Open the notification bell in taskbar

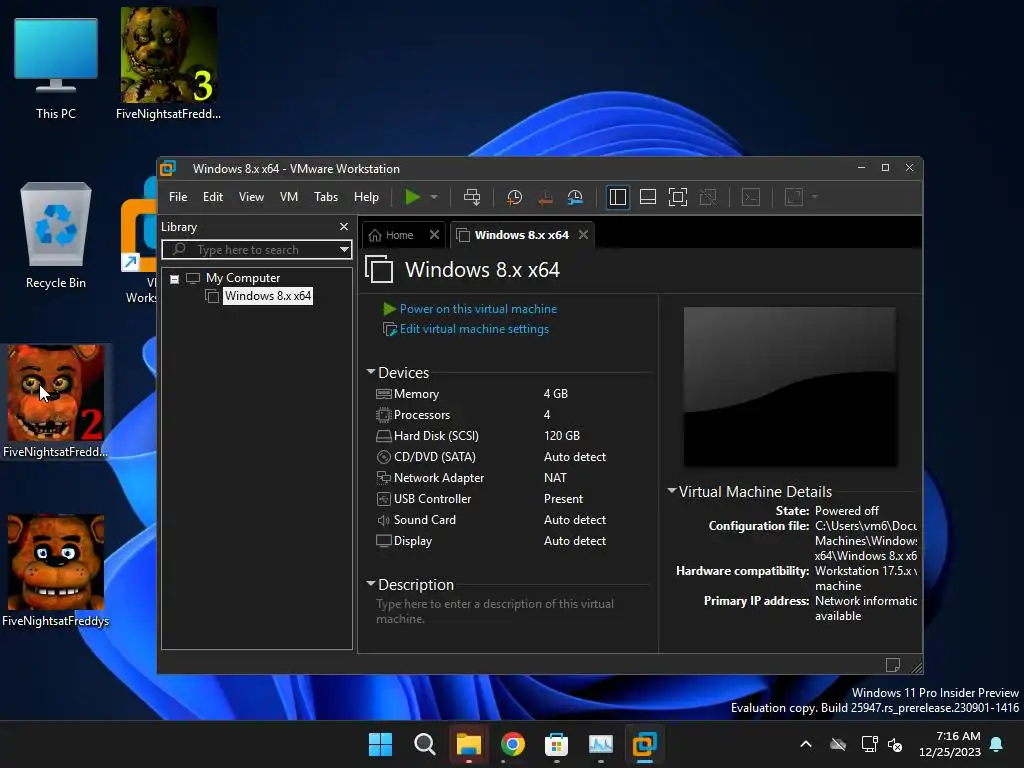pyautogui.click(x=997, y=744)
